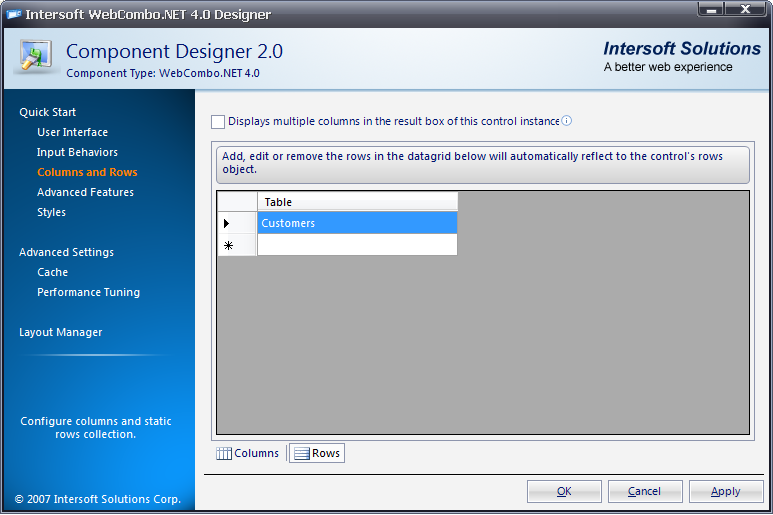This screenshot has width=773, height=515.
Task: Open Performance Tuning settings
Action: coord(88,292)
